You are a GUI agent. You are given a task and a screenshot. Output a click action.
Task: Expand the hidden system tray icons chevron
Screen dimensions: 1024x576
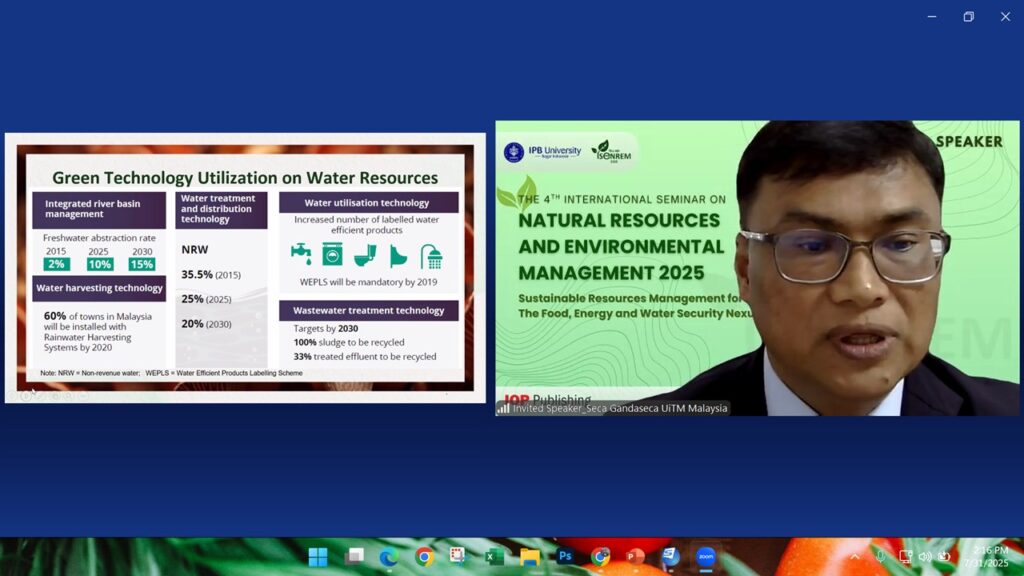[855, 557]
